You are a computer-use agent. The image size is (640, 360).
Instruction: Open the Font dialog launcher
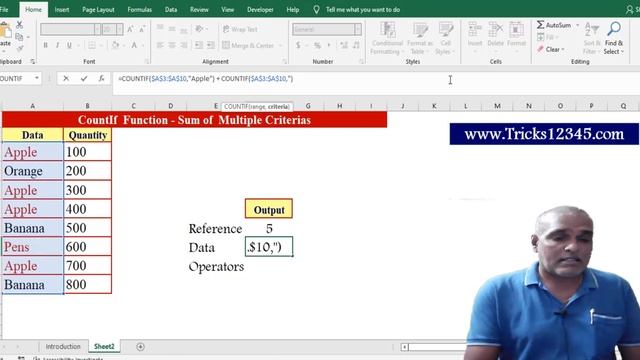[147, 61]
